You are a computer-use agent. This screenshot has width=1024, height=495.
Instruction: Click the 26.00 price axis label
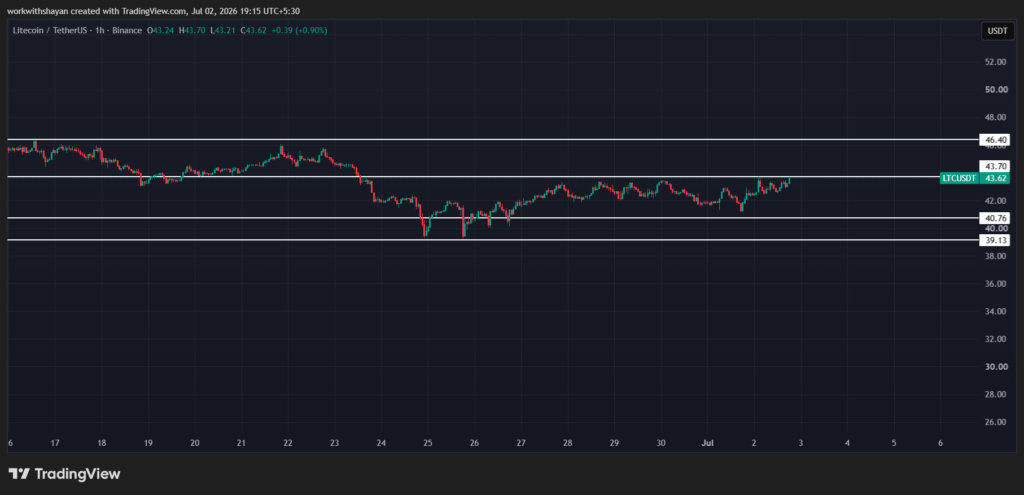pyautogui.click(x=995, y=422)
